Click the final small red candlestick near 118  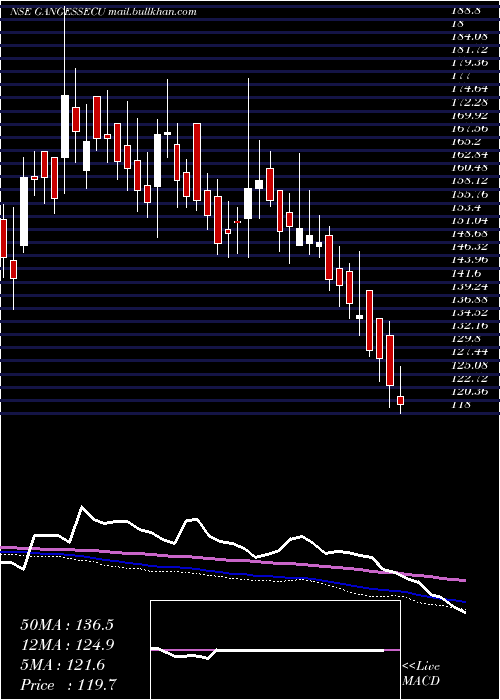pos(400,400)
